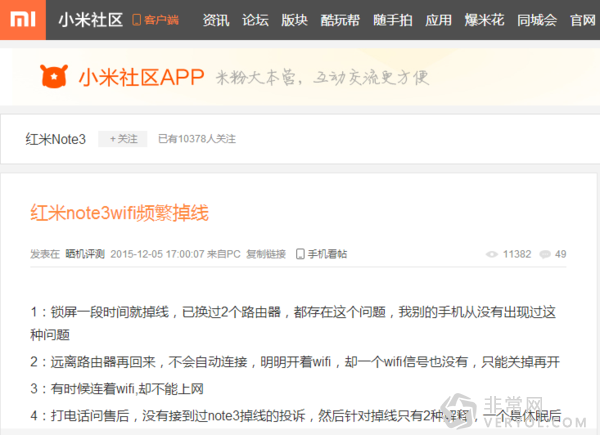This screenshot has width=600, height=435.
Task: Click the eye view count icon
Action: pyautogui.click(x=491, y=254)
